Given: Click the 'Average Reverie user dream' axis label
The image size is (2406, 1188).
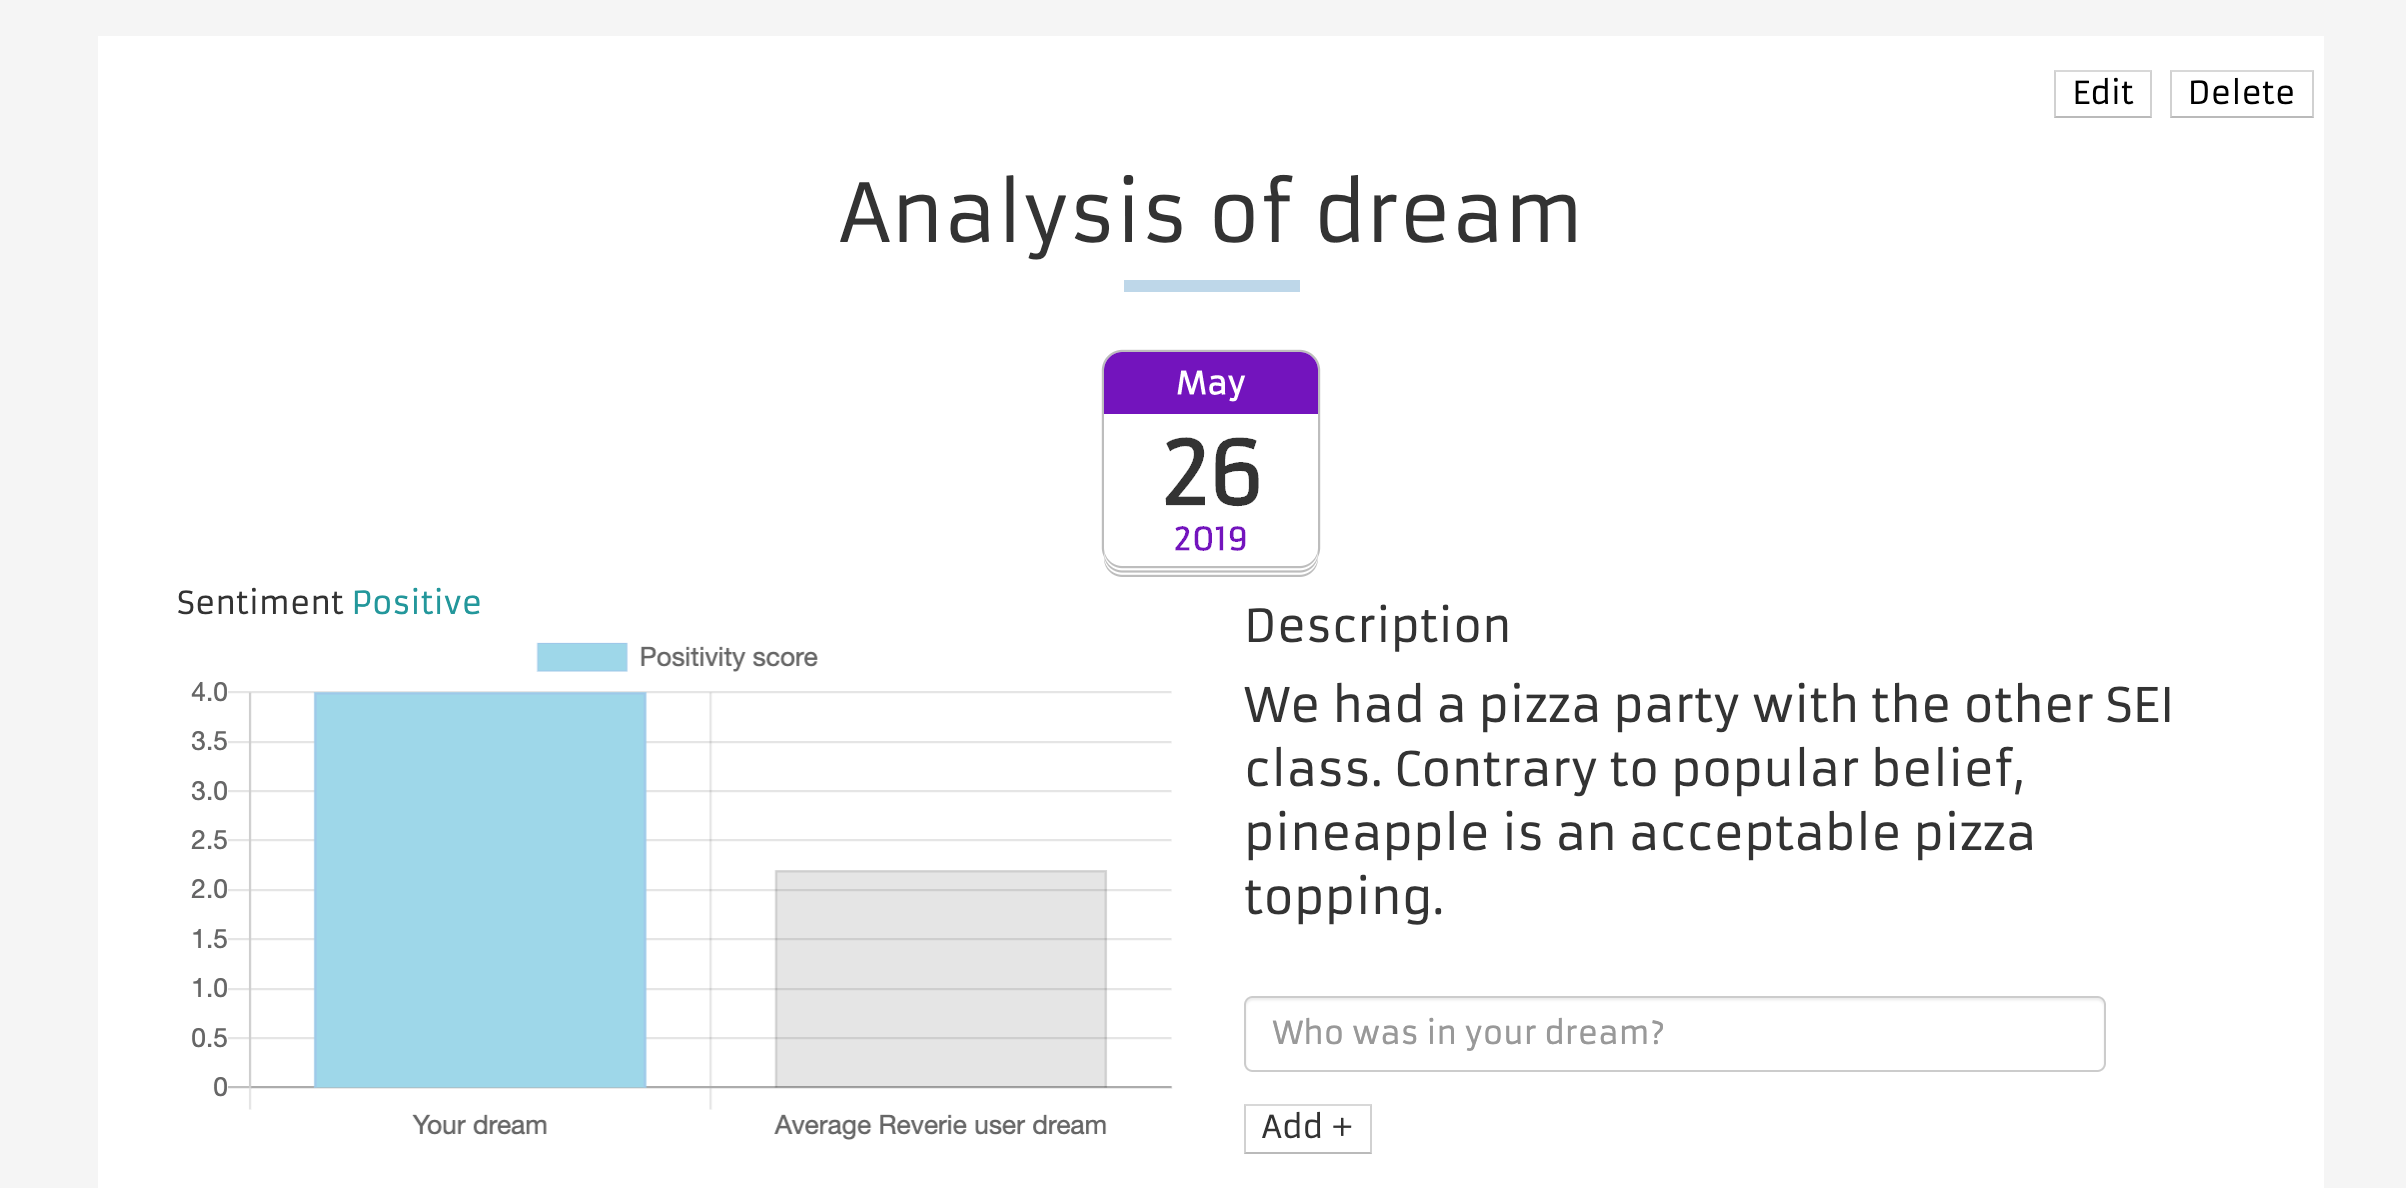Looking at the screenshot, I should click(940, 1125).
